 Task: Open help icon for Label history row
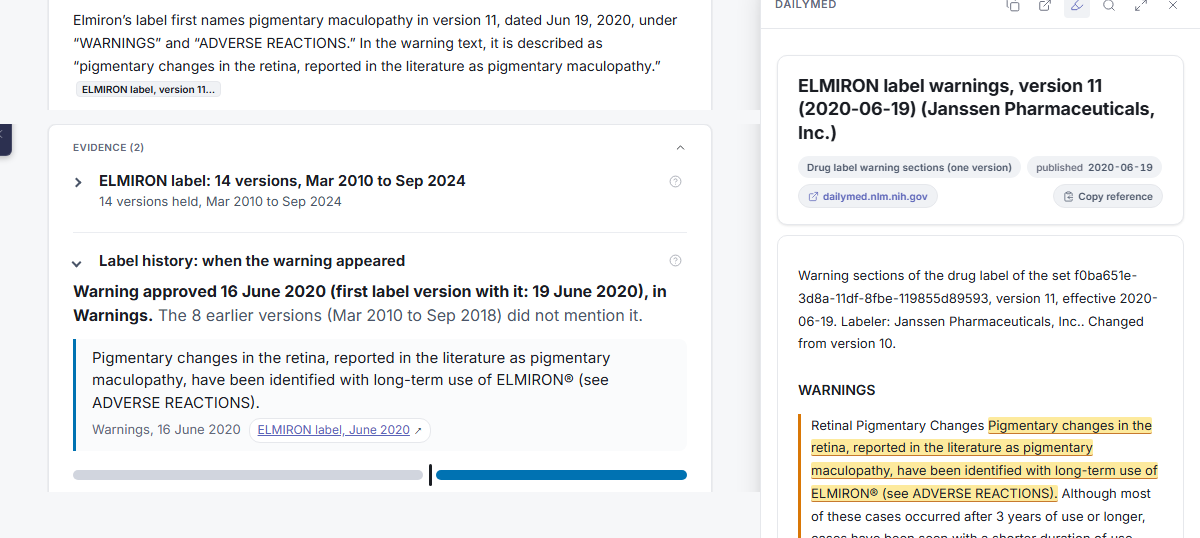[675, 261]
